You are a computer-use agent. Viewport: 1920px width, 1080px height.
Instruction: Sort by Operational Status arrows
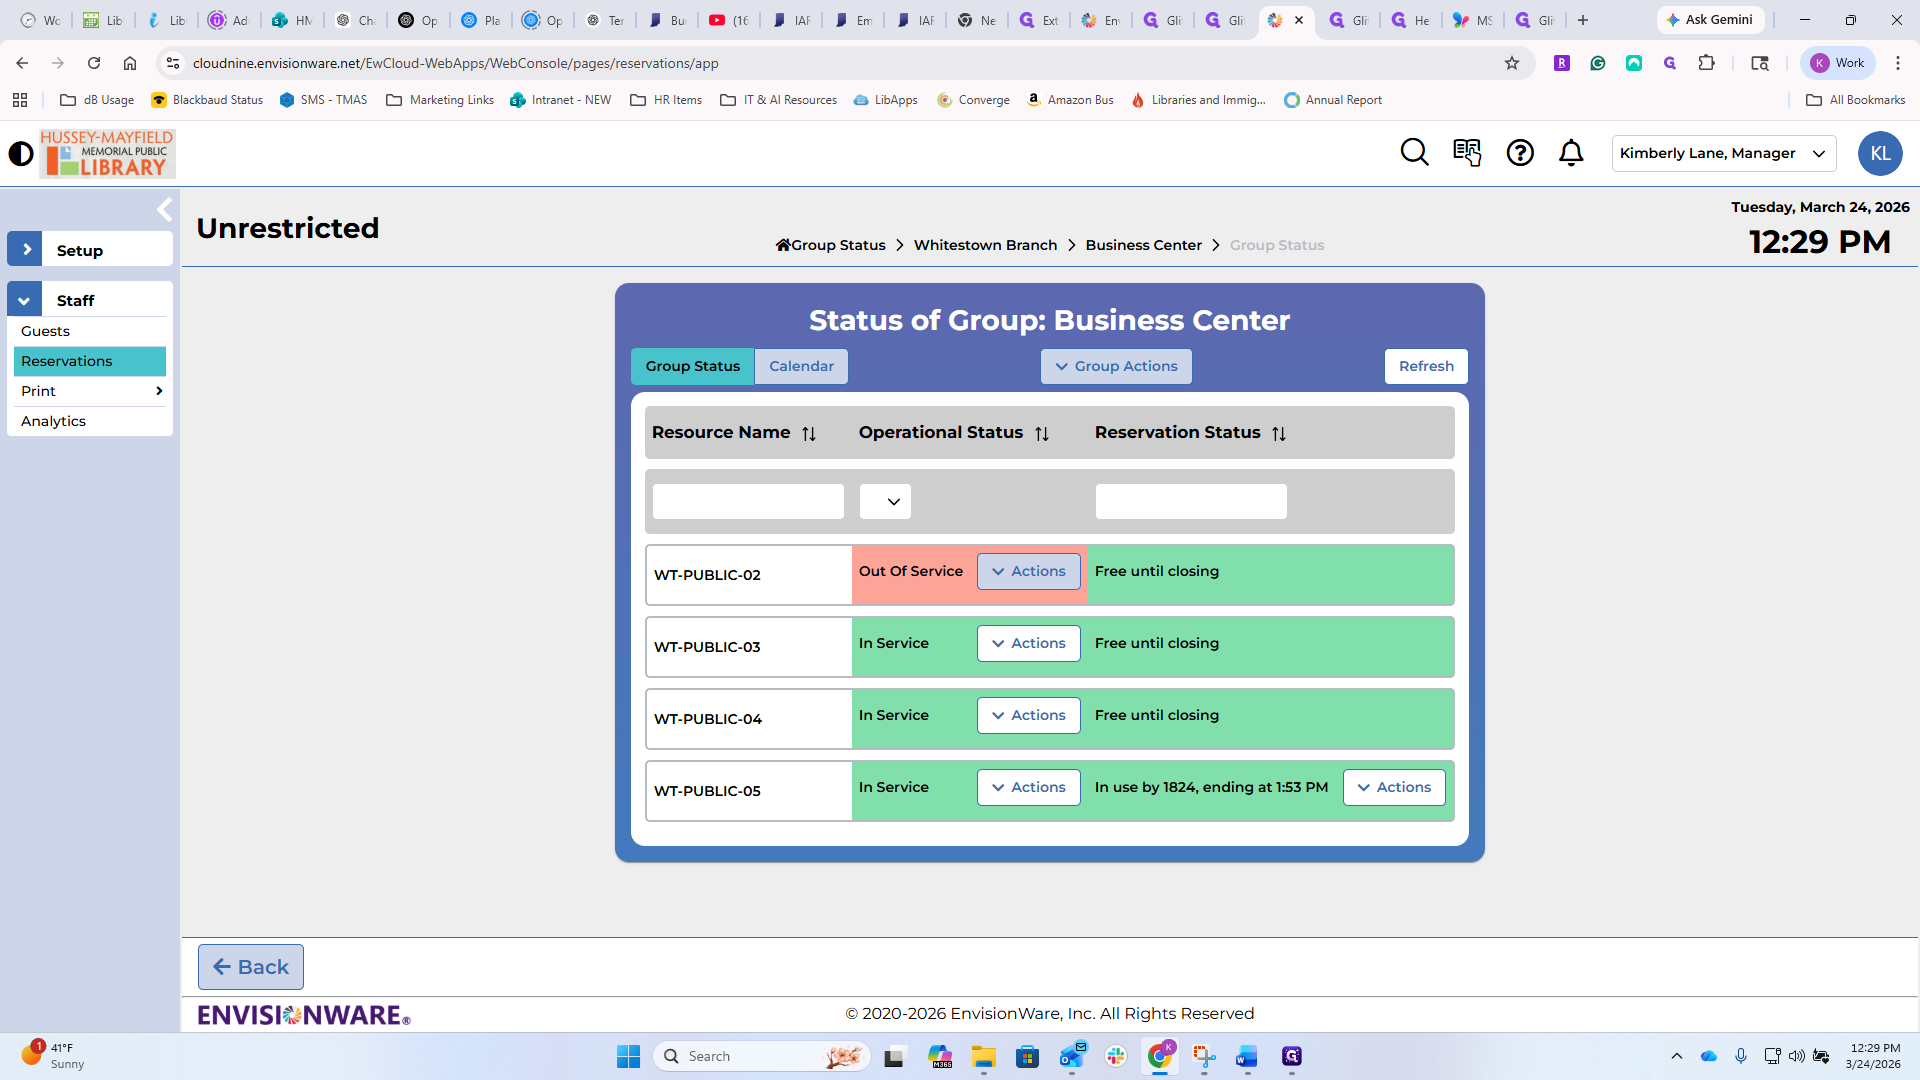[x=1042, y=434]
